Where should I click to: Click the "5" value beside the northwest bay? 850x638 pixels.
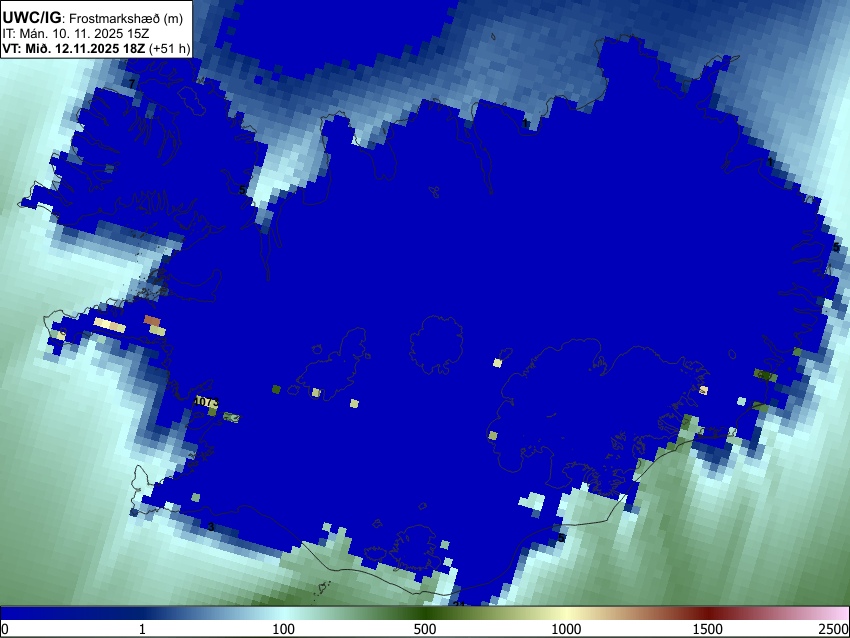[242, 190]
